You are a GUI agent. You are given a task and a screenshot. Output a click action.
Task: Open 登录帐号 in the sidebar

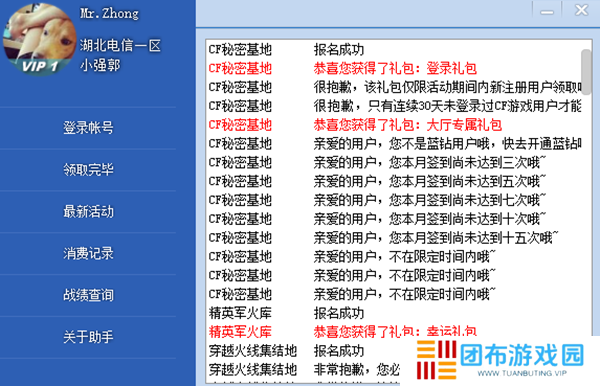88,128
